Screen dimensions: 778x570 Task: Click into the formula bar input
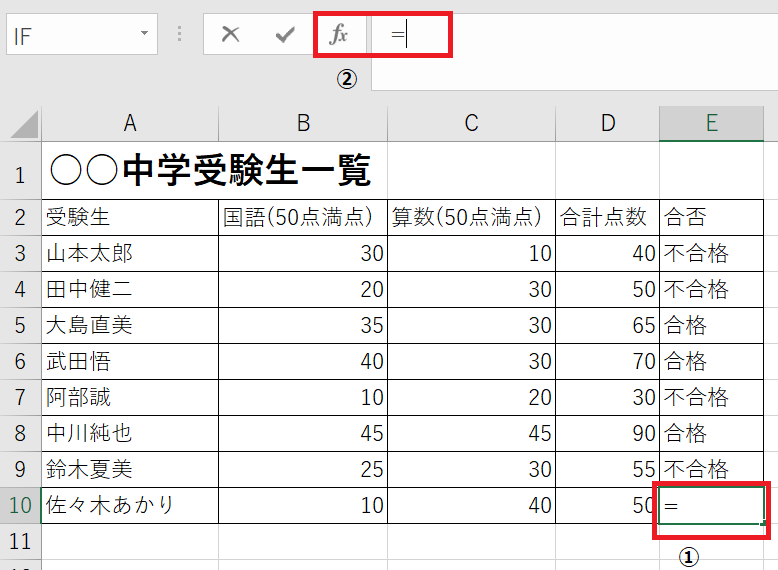[575, 52]
